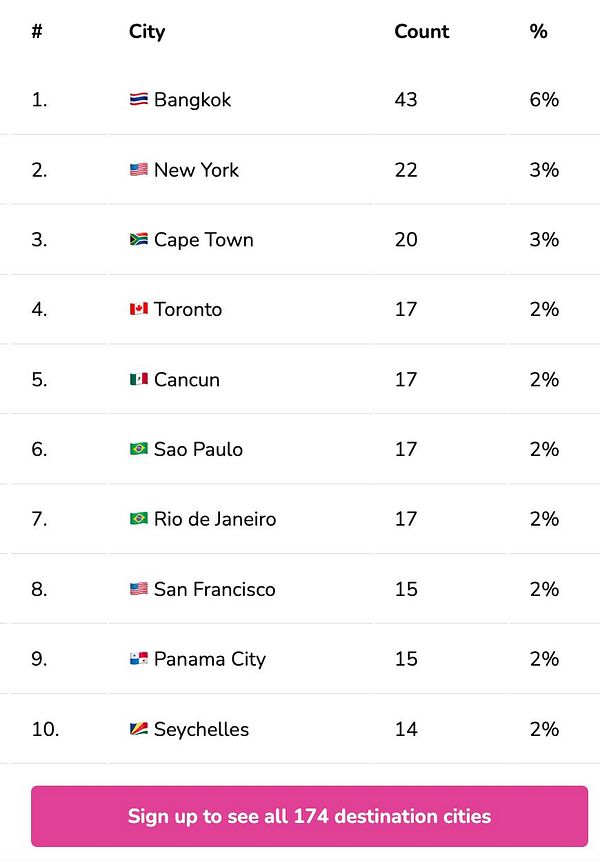This screenshot has width=600, height=861.
Task: Click the Thailand flag beside Bangkok
Action: click(138, 99)
